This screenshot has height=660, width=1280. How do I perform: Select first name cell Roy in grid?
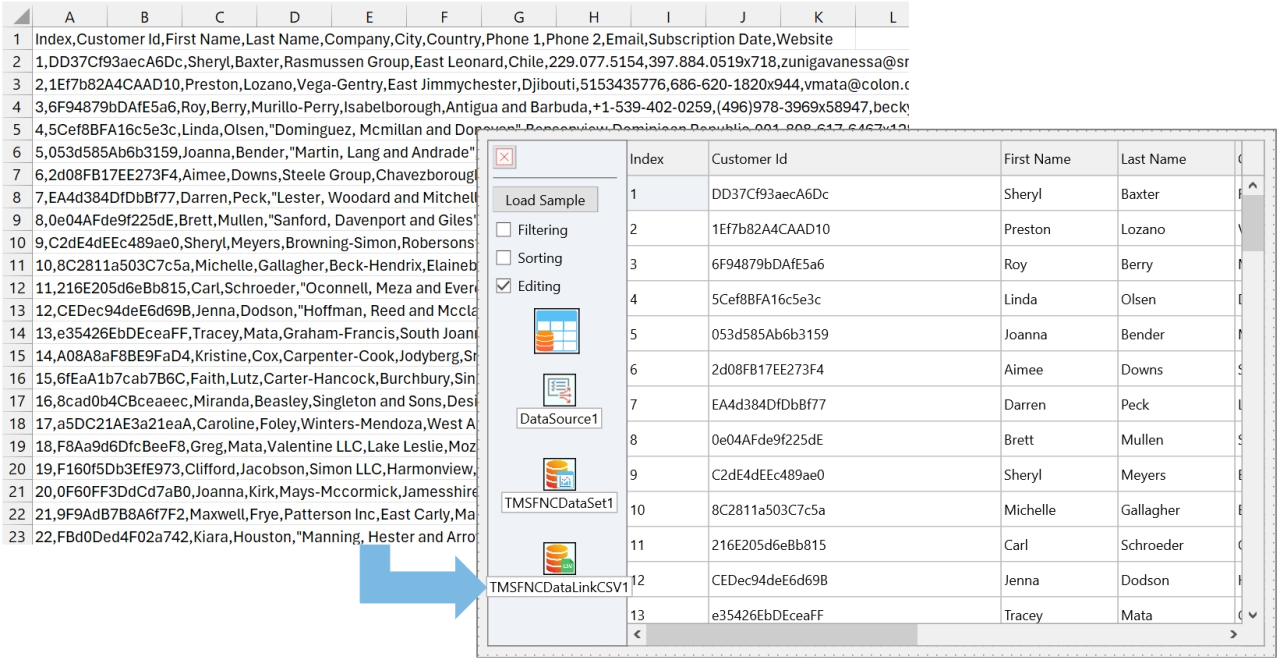1060,264
